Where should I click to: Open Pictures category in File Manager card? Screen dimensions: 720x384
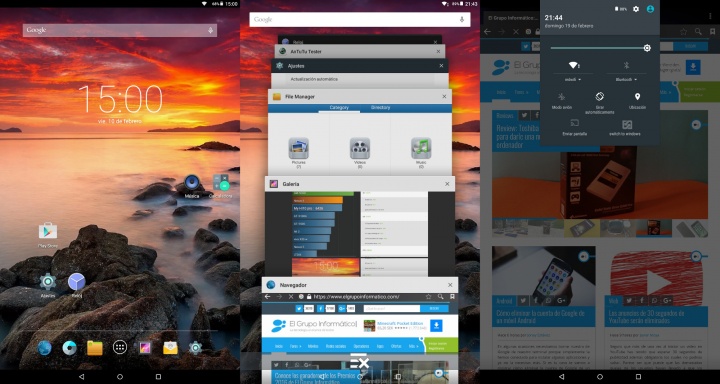tap(298, 152)
